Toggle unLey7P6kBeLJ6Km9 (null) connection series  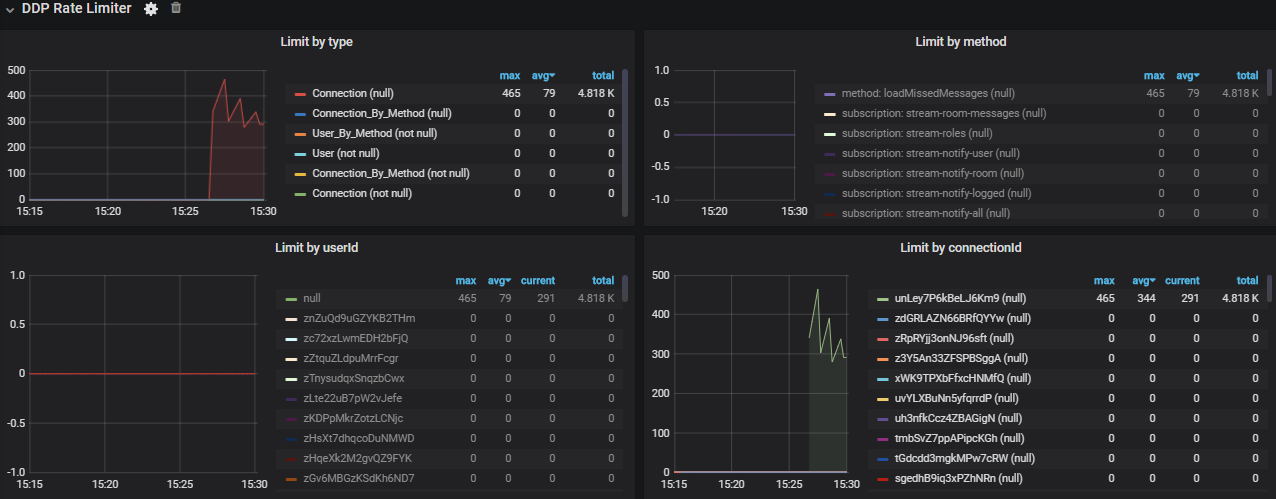click(x=961, y=298)
